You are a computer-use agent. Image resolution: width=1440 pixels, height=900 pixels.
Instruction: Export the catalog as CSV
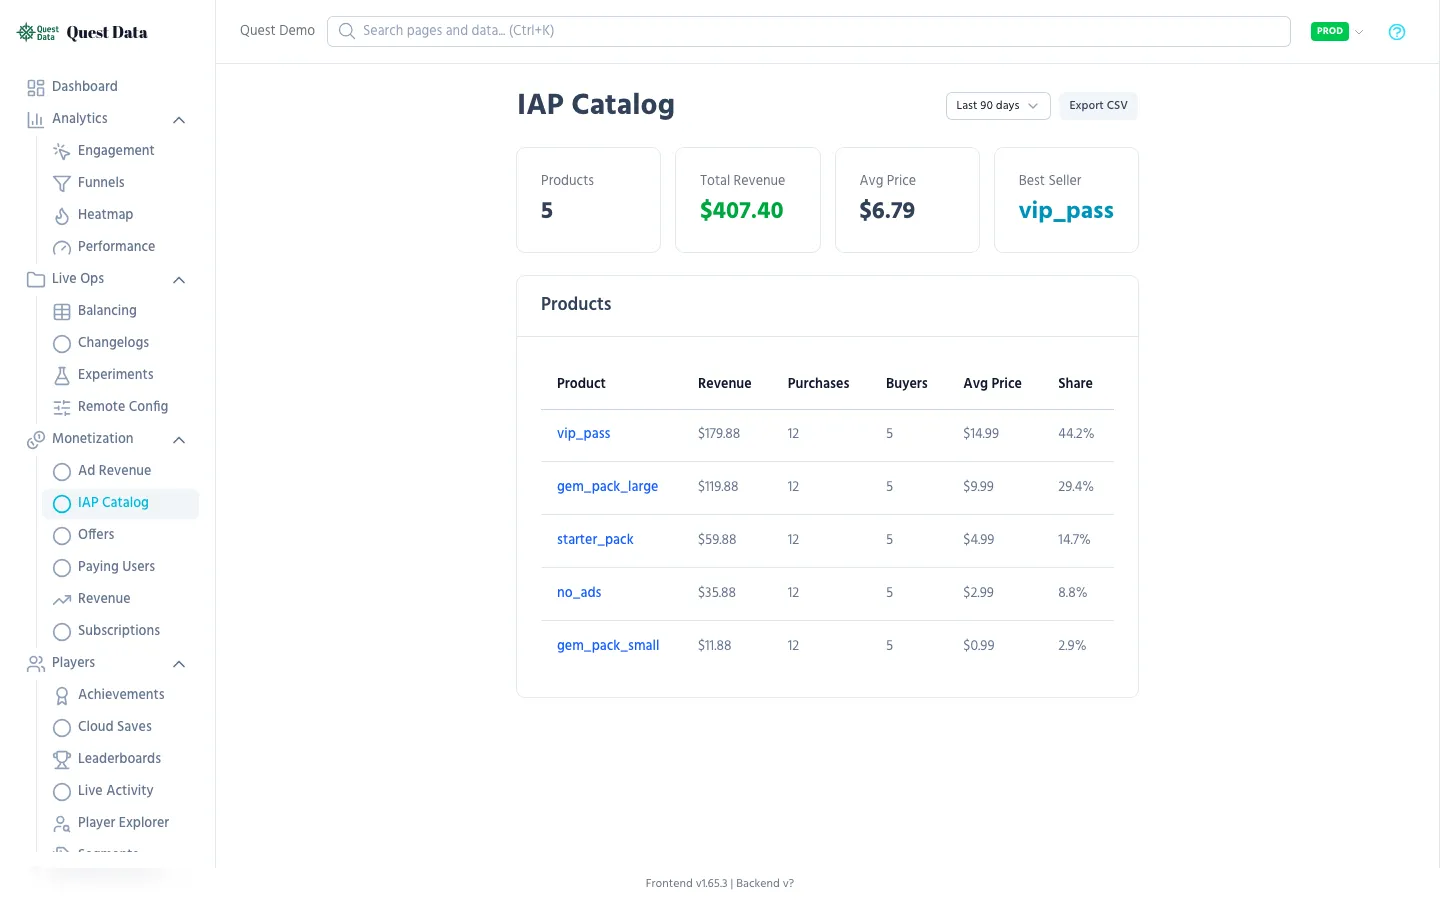(x=1098, y=106)
